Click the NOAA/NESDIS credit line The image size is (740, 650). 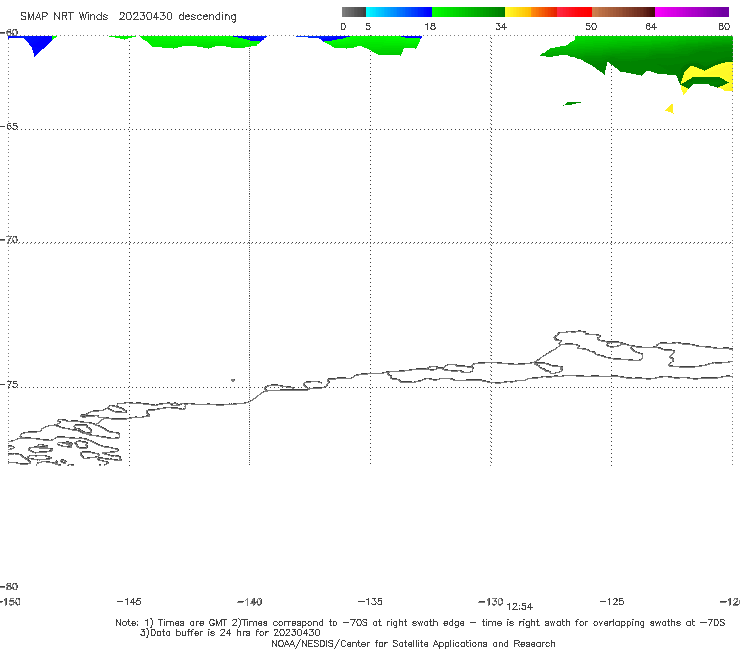click(x=413, y=643)
